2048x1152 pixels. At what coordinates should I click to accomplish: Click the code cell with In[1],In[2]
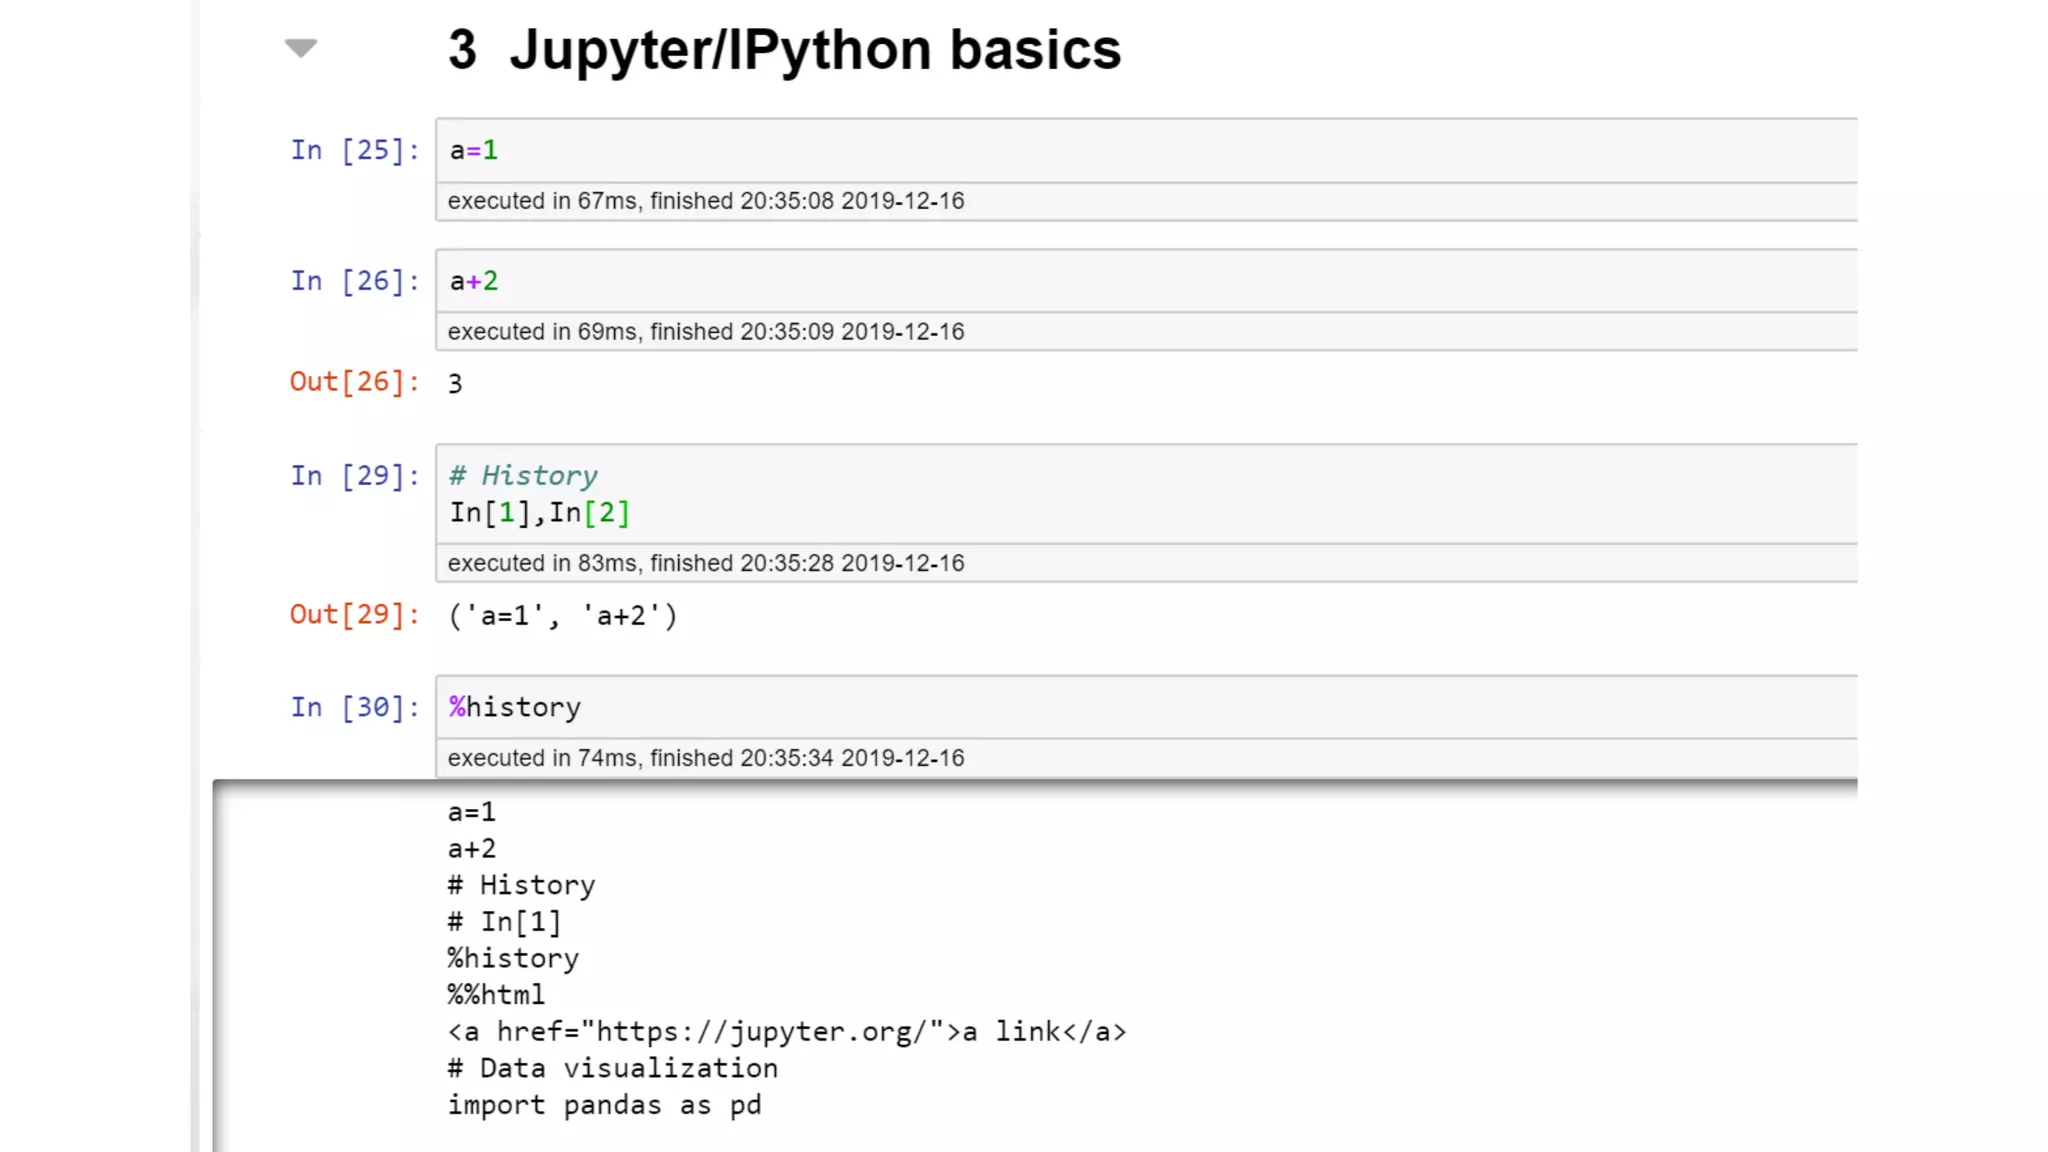[x=1146, y=494]
